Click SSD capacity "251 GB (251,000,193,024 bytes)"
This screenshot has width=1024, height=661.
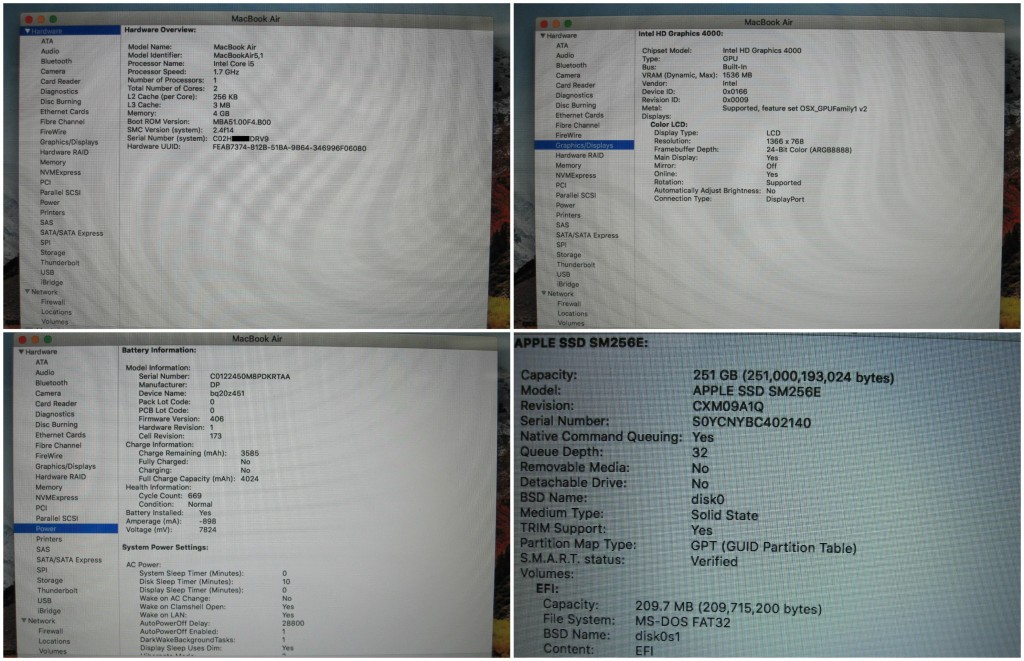pyautogui.click(x=793, y=377)
